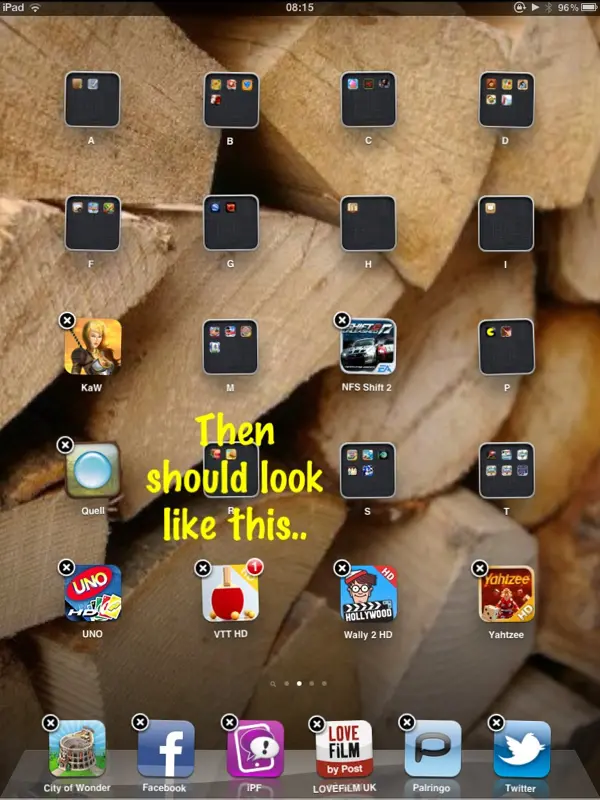The height and width of the screenshot is (800, 600).
Task: Open Twitter app in the dock
Action: point(521,749)
